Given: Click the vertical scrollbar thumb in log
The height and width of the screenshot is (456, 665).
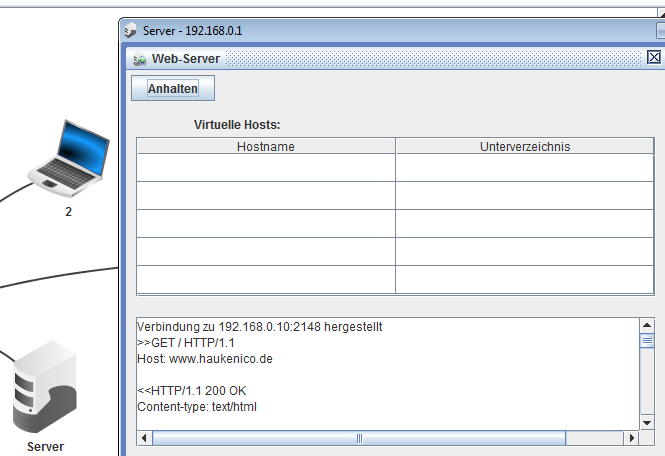Looking at the screenshot, I should coord(647,341).
